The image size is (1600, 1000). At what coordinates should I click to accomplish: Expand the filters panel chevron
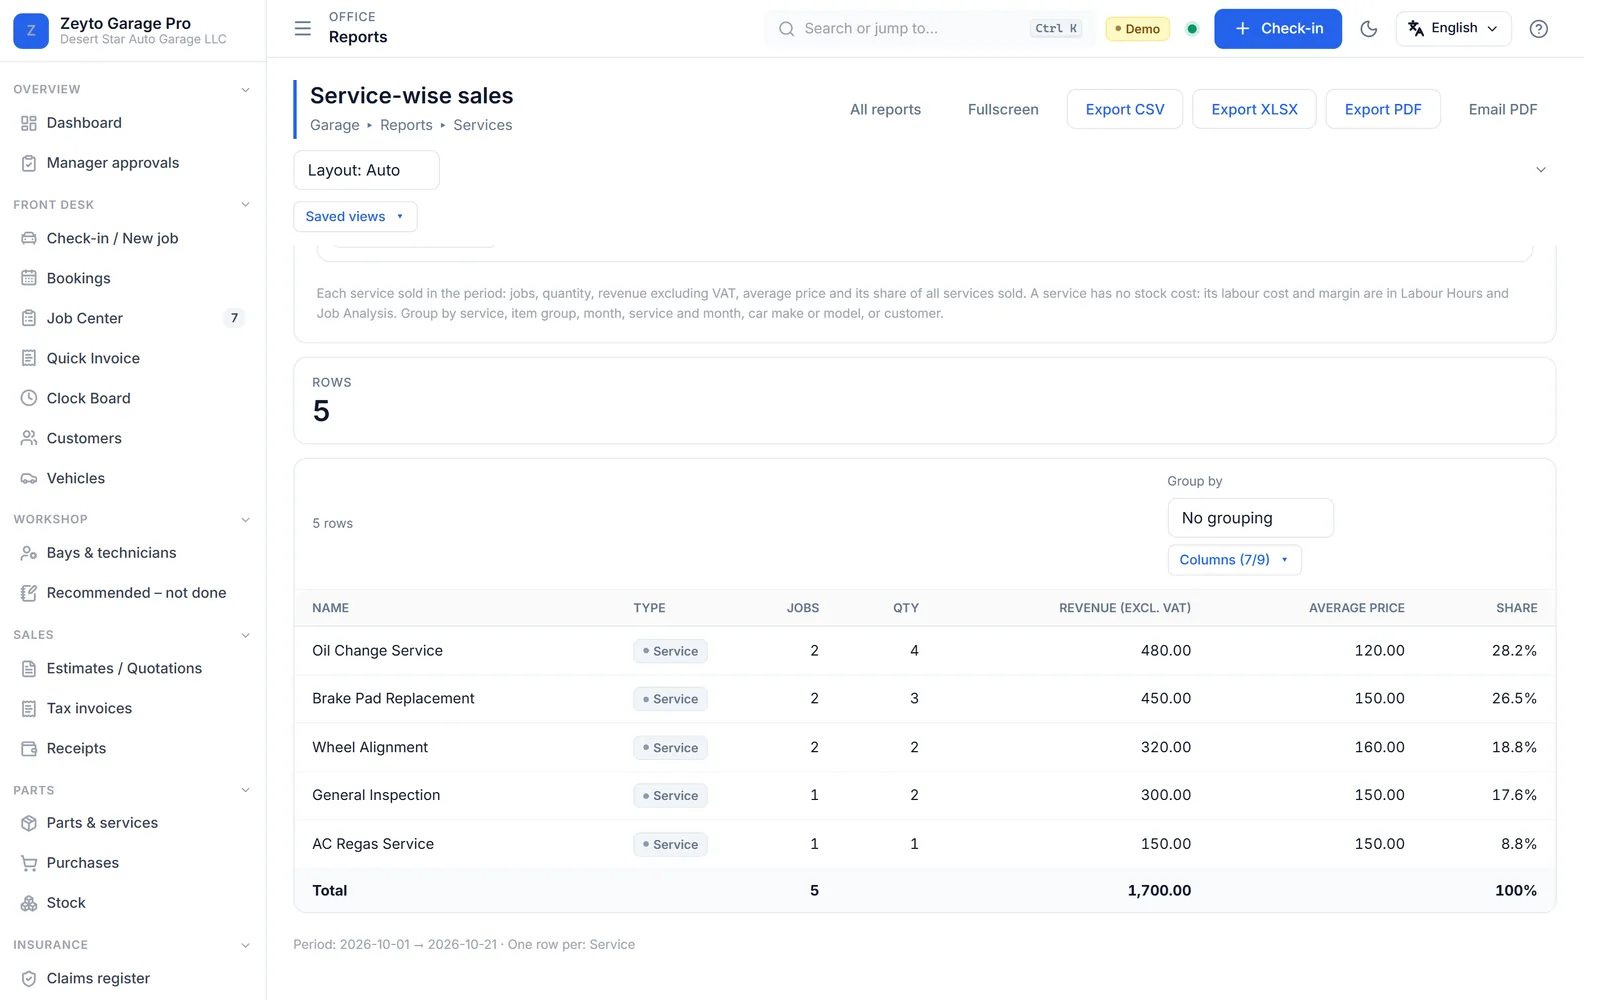[1540, 170]
